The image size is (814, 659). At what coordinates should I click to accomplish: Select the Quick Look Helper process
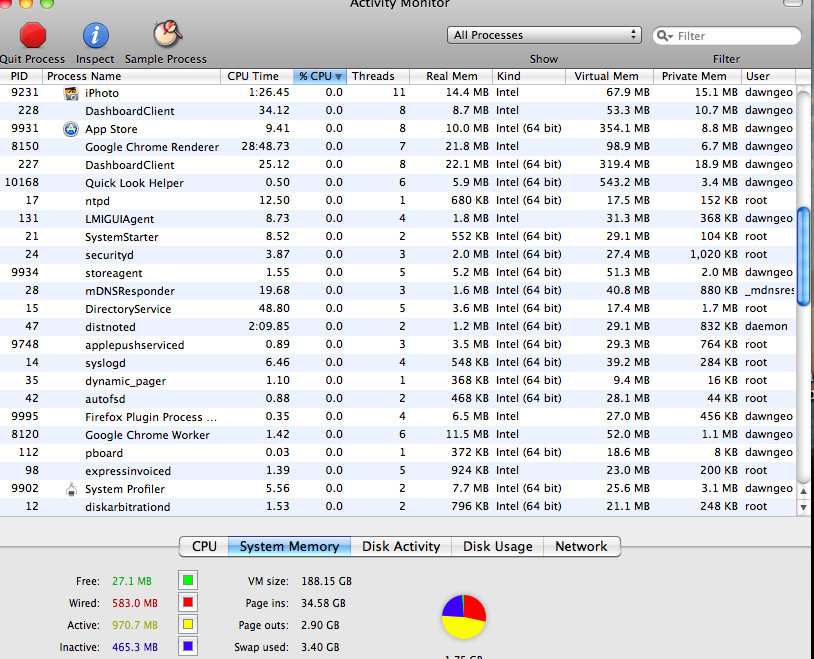(x=398, y=183)
